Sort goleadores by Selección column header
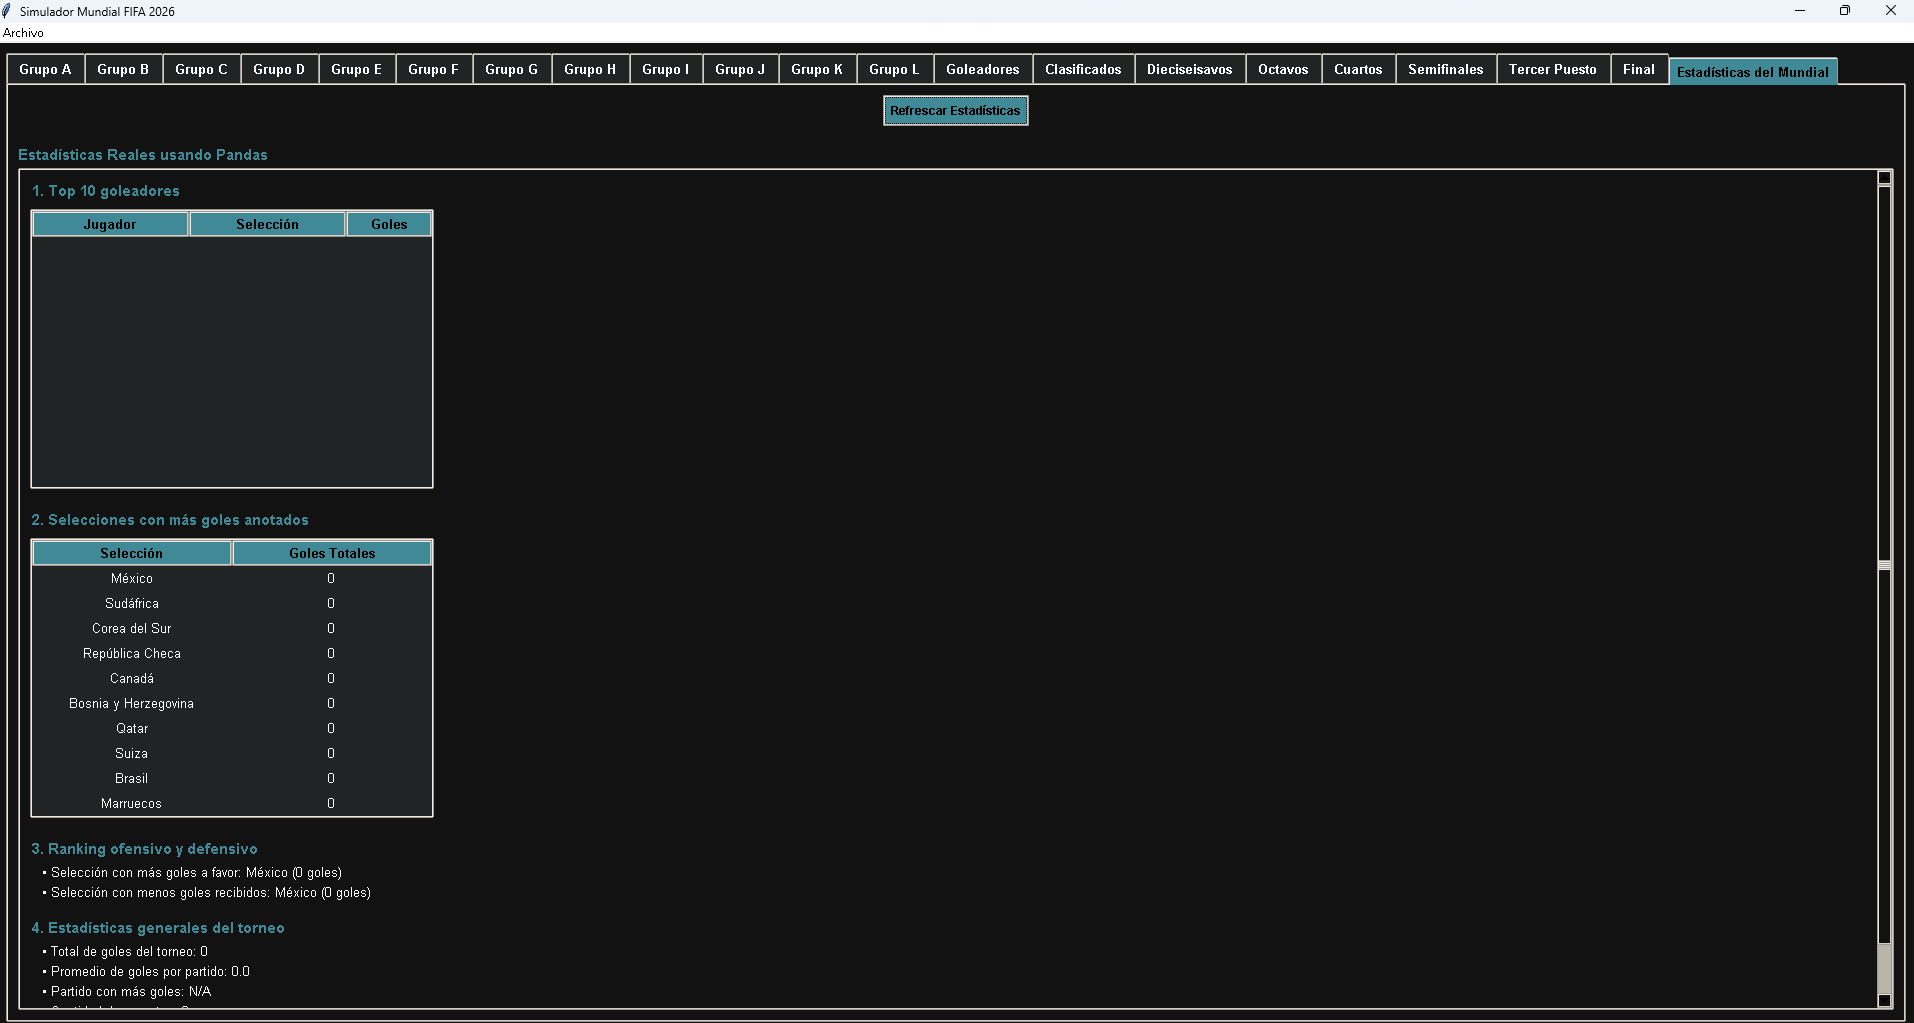The height and width of the screenshot is (1023, 1914). [267, 224]
